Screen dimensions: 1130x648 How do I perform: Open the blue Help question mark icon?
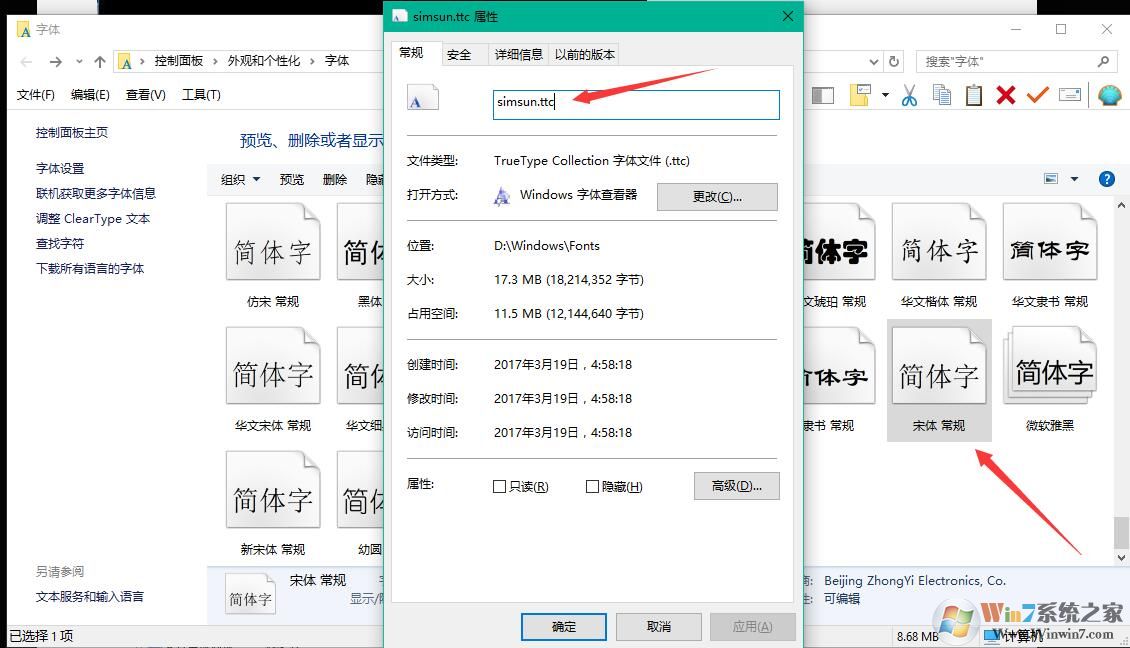tap(1106, 178)
